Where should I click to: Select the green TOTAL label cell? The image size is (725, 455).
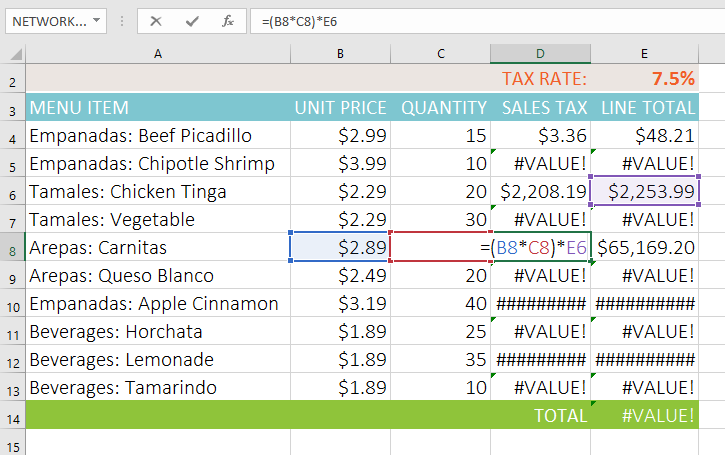point(540,415)
